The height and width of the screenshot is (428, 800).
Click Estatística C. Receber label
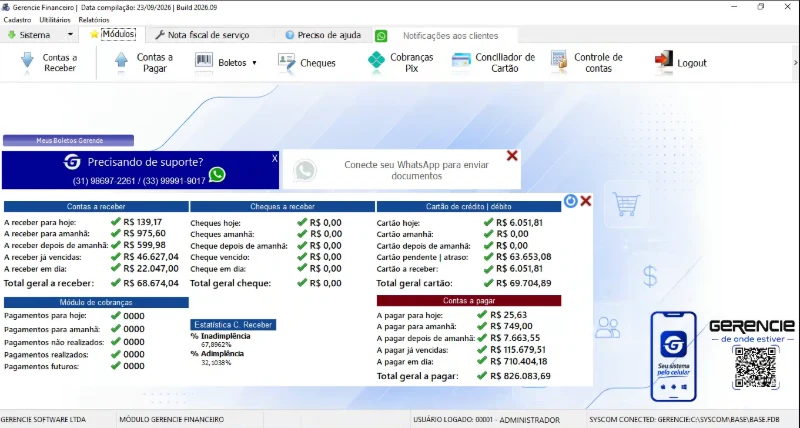233,324
